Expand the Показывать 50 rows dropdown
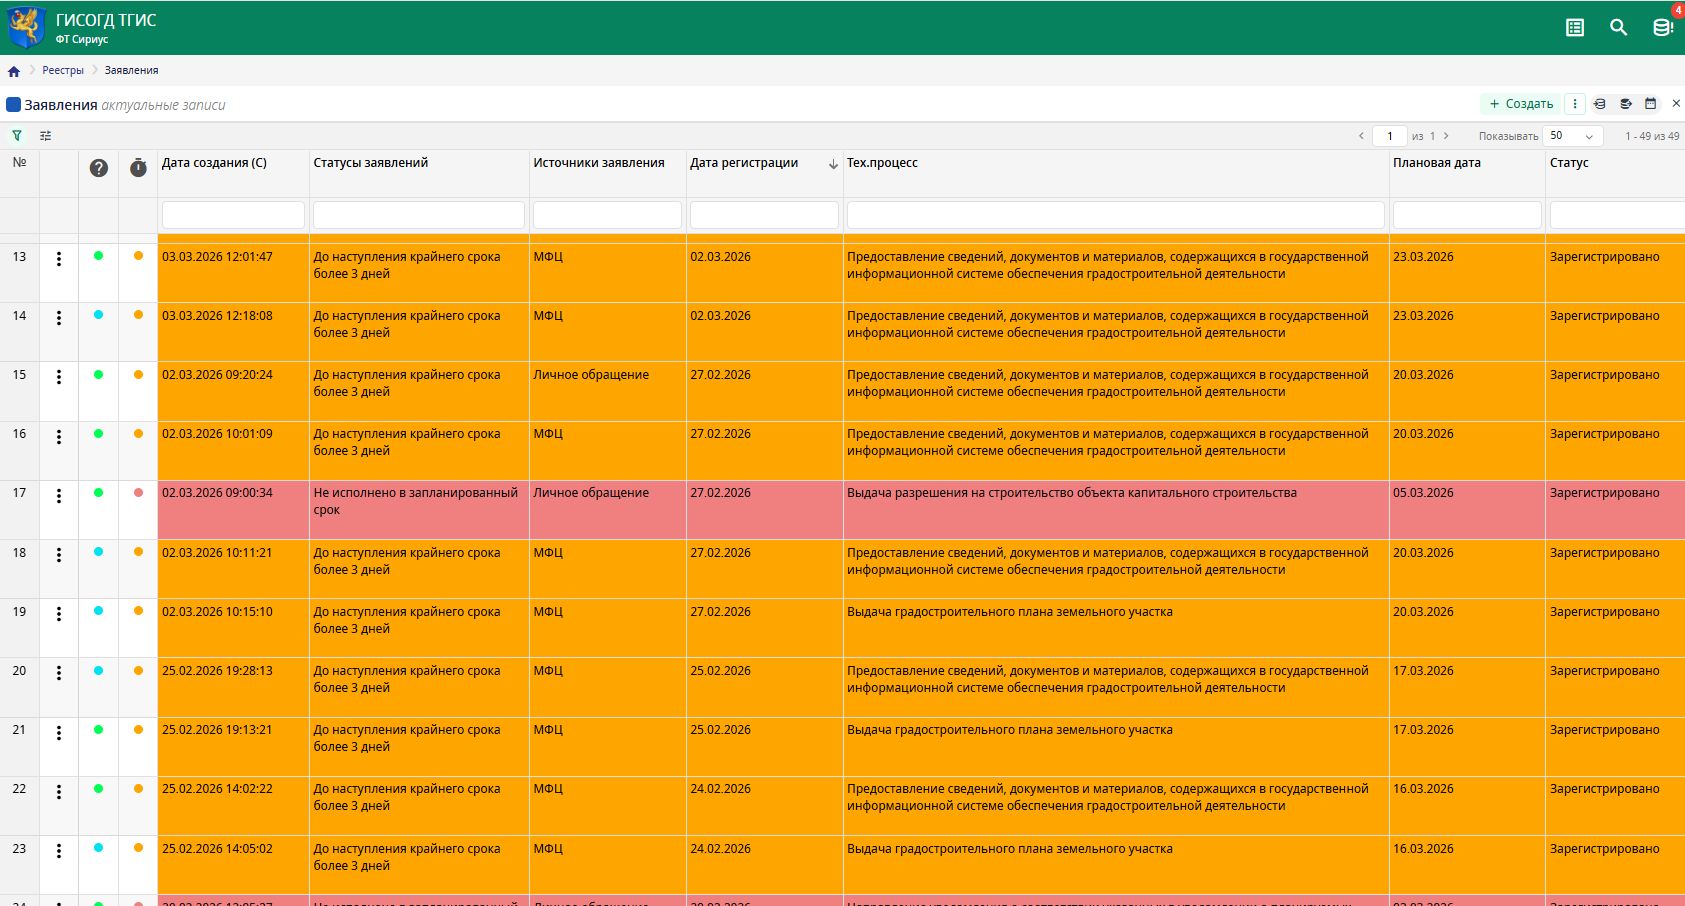Viewport: 1685px width, 906px height. 1573,136
